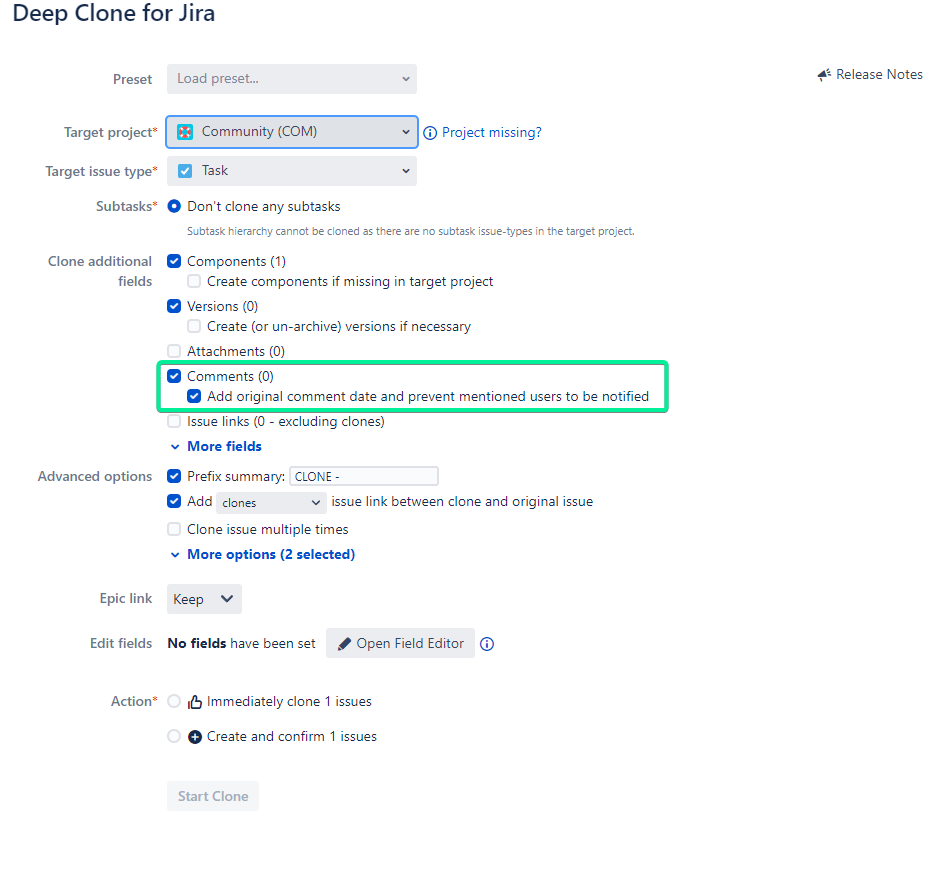The image size is (931, 890).
Task: Check the Attachments (0) checkbox
Action: point(174,351)
